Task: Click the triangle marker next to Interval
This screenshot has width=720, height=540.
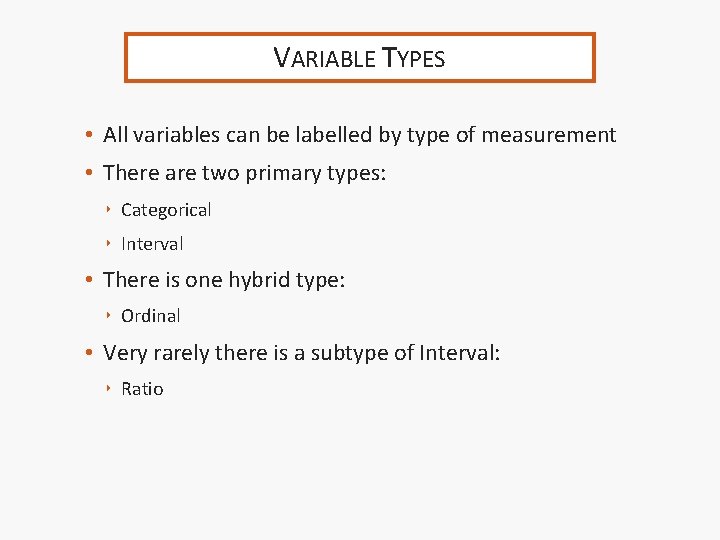Action: tap(108, 244)
